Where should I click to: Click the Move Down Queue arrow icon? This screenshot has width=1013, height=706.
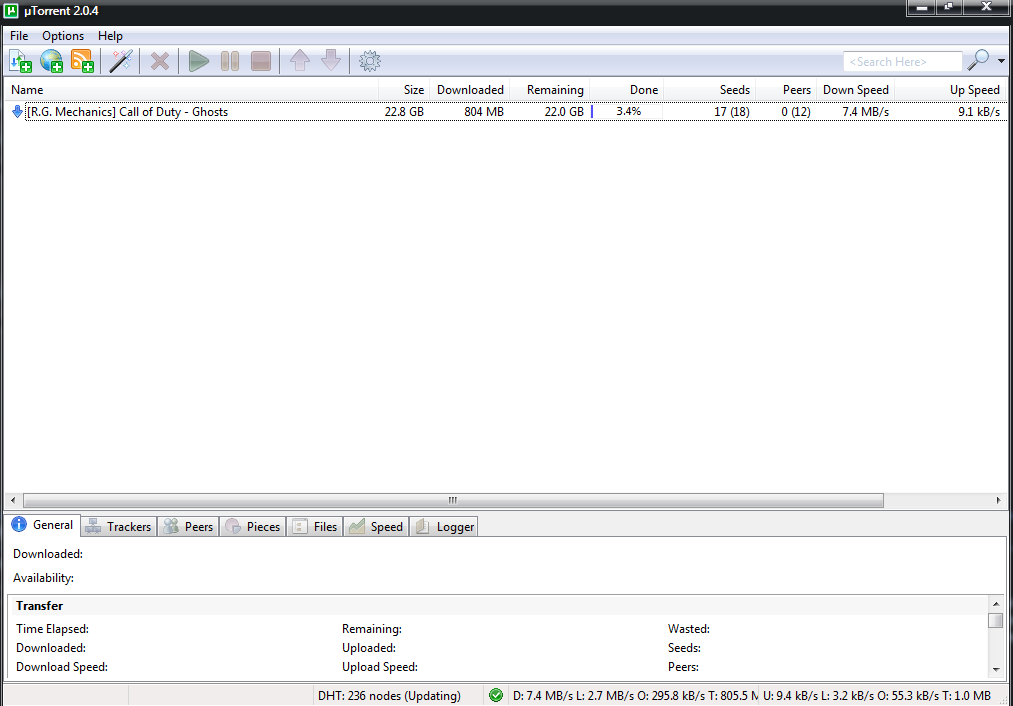[331, 61]
